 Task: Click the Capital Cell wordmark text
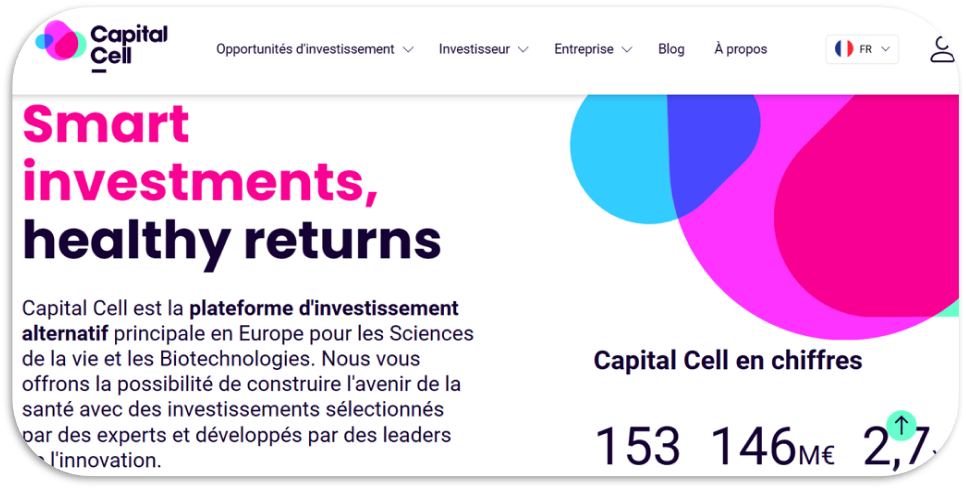point(128,47)
